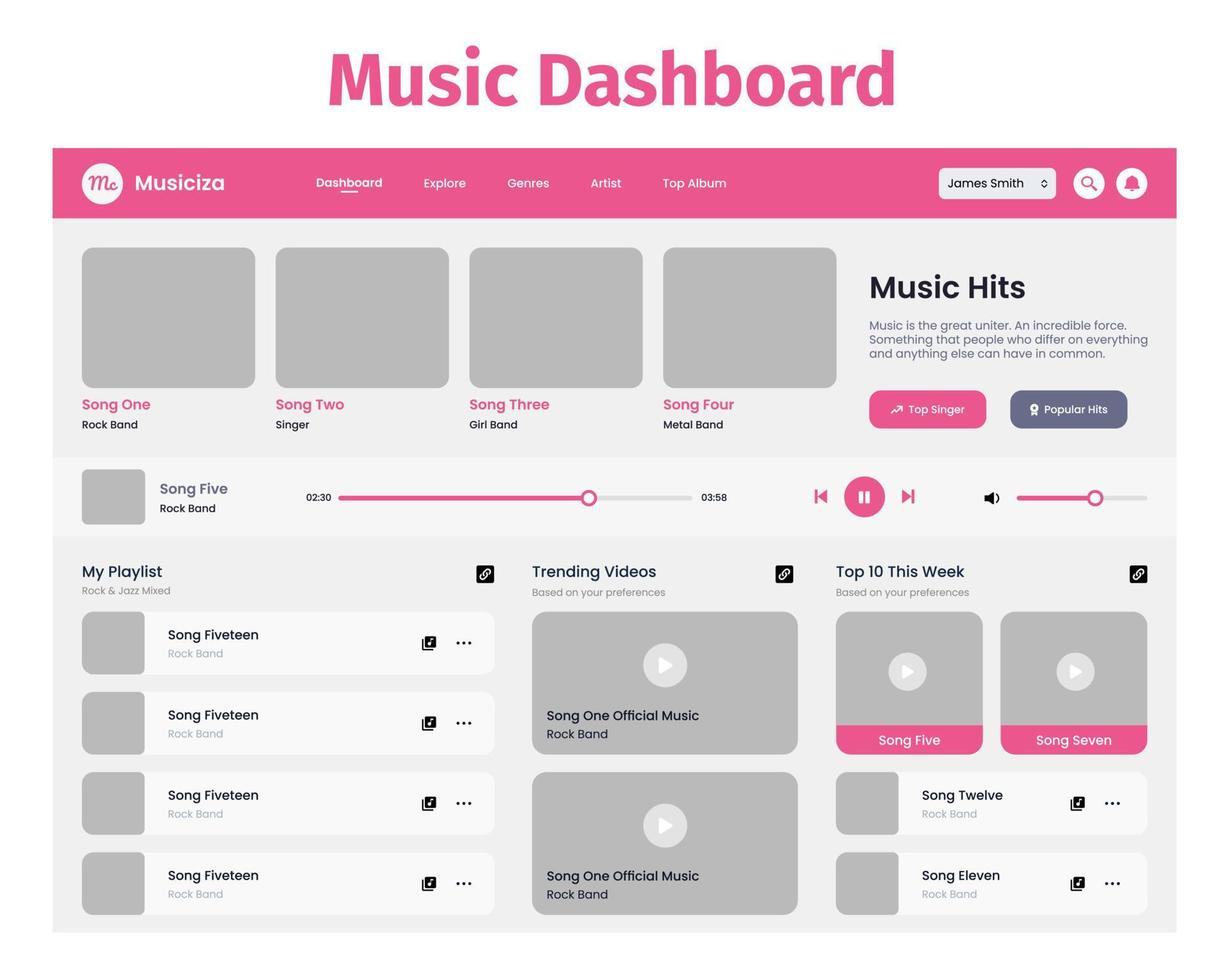Click the Song Five now-playing thumbnail

(x=114, y=497)
